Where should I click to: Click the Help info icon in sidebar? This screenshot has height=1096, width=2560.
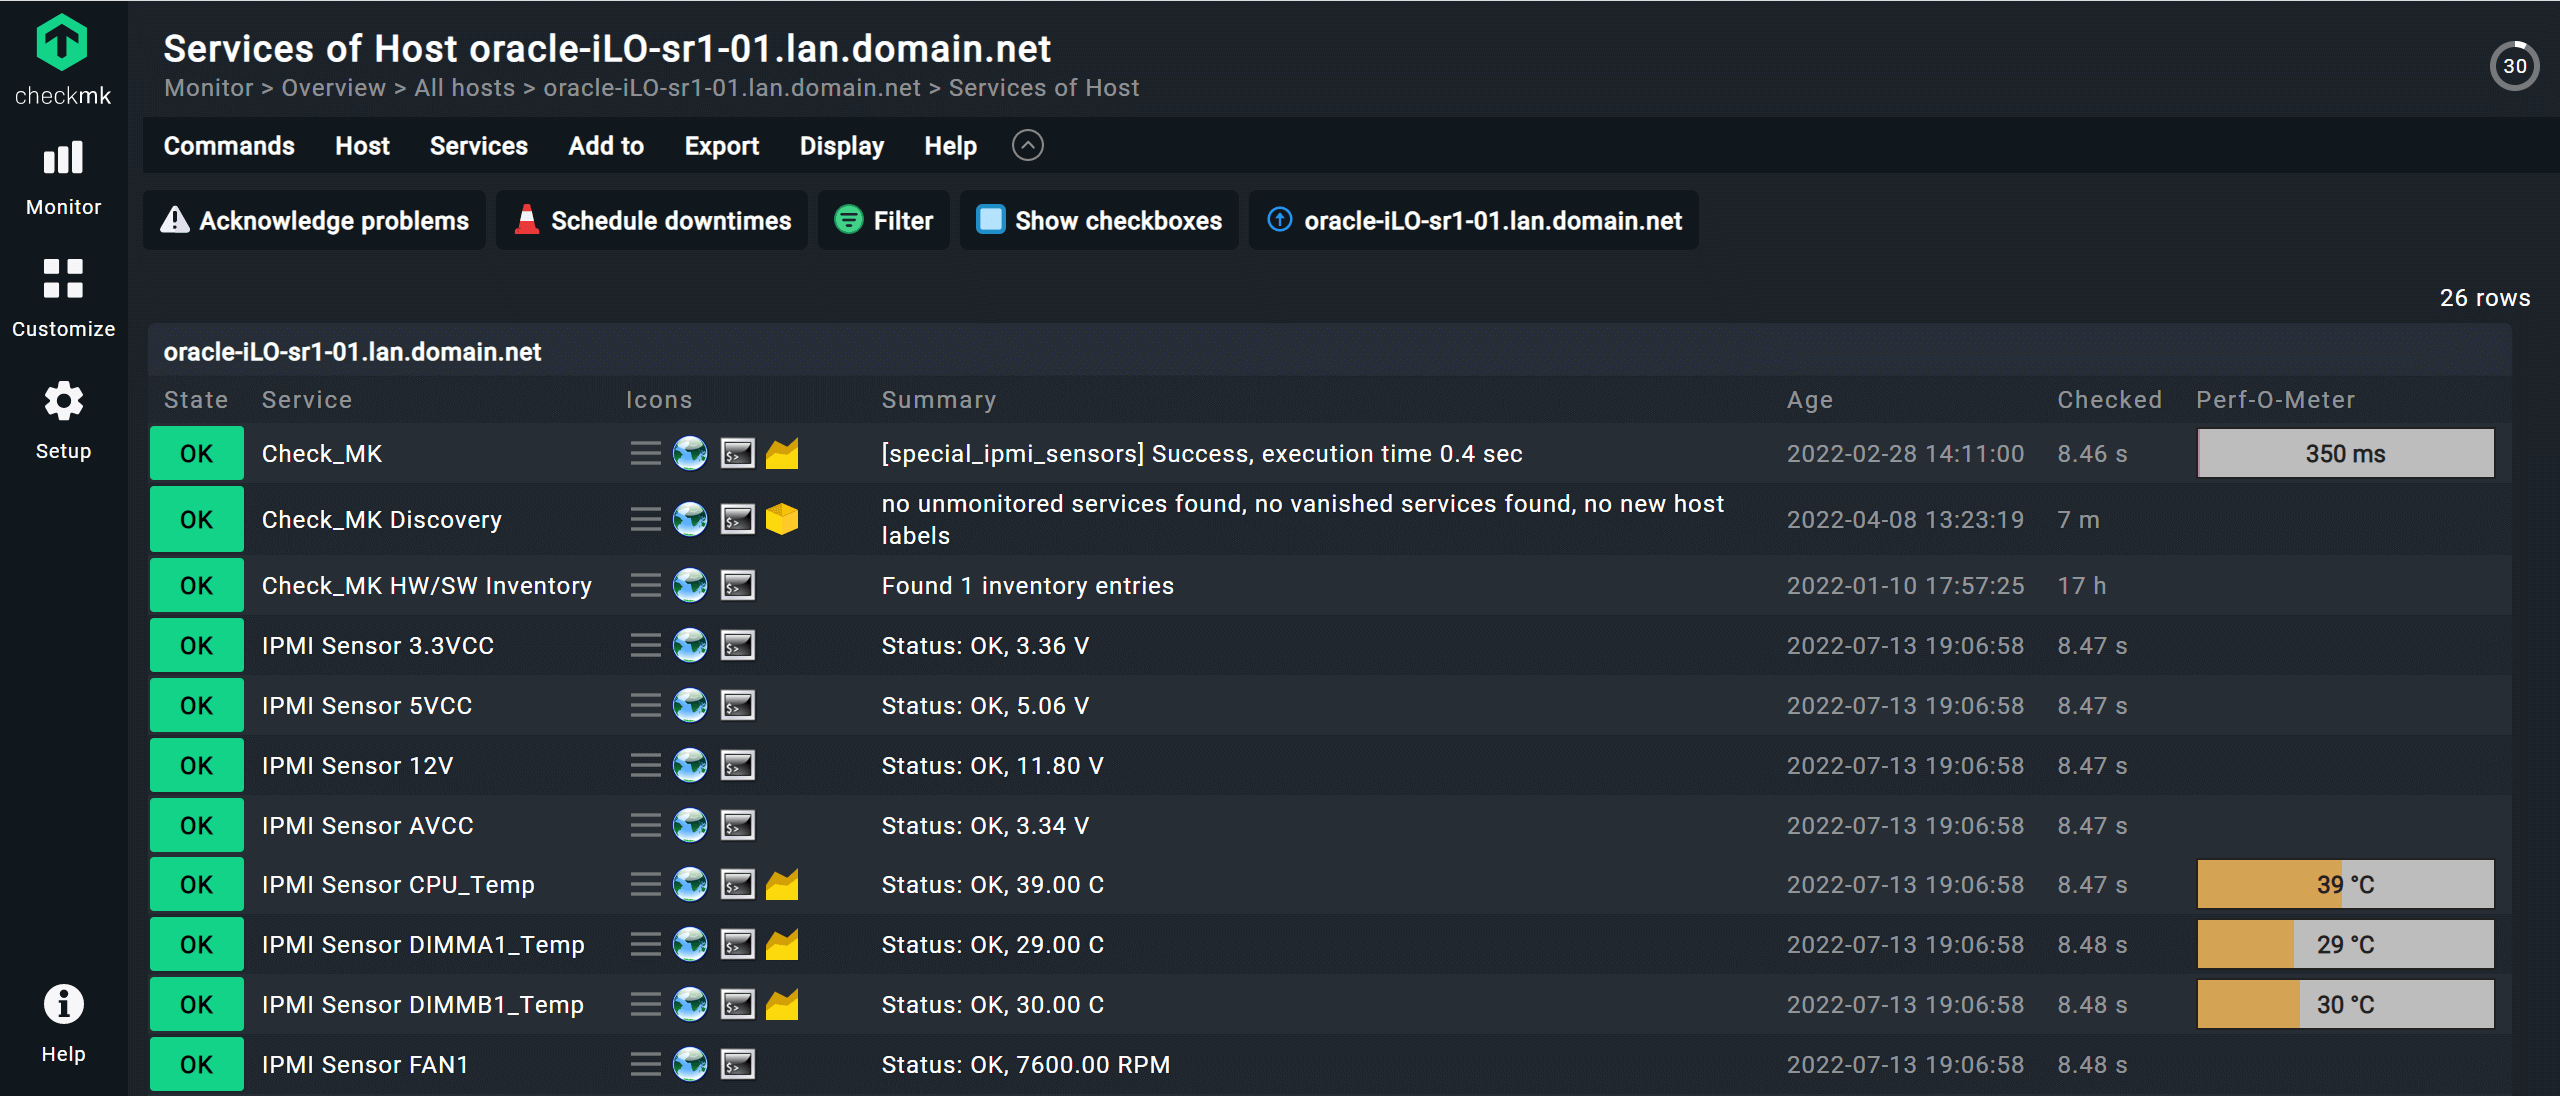click(x=63, y=1022)
